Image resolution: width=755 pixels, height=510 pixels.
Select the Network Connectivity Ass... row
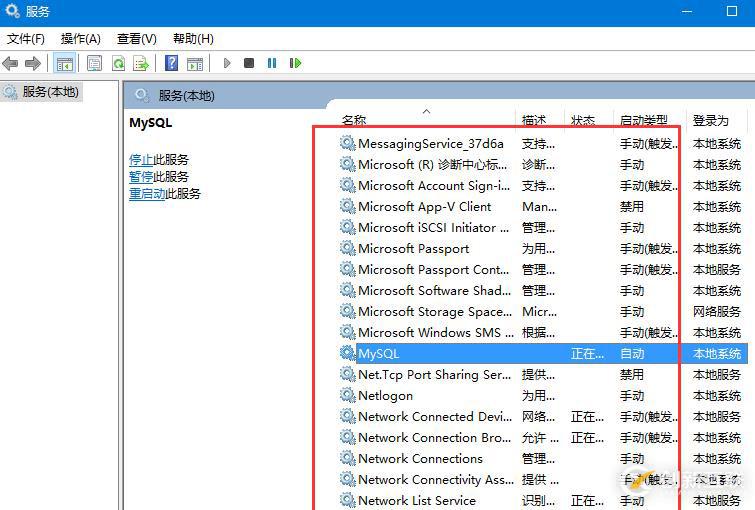tap(543, 479)
